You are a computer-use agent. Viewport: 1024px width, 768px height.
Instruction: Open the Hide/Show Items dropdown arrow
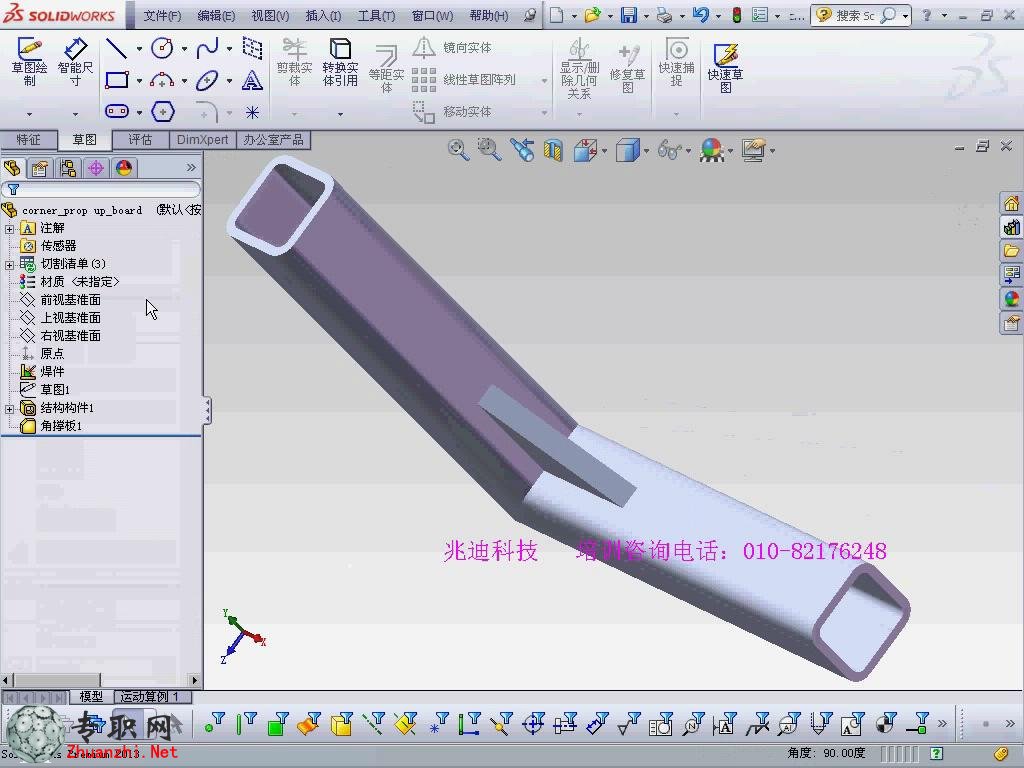(688, 151)
